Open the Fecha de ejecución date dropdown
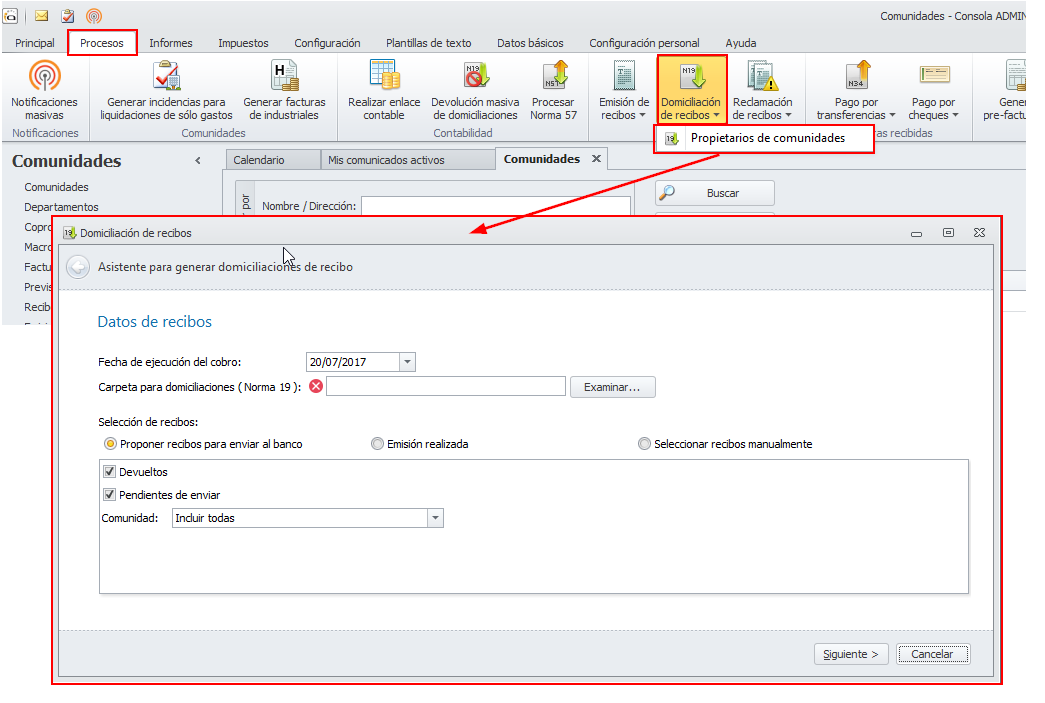The width and height of the screenshot is (1045, 703). point(407,362)
